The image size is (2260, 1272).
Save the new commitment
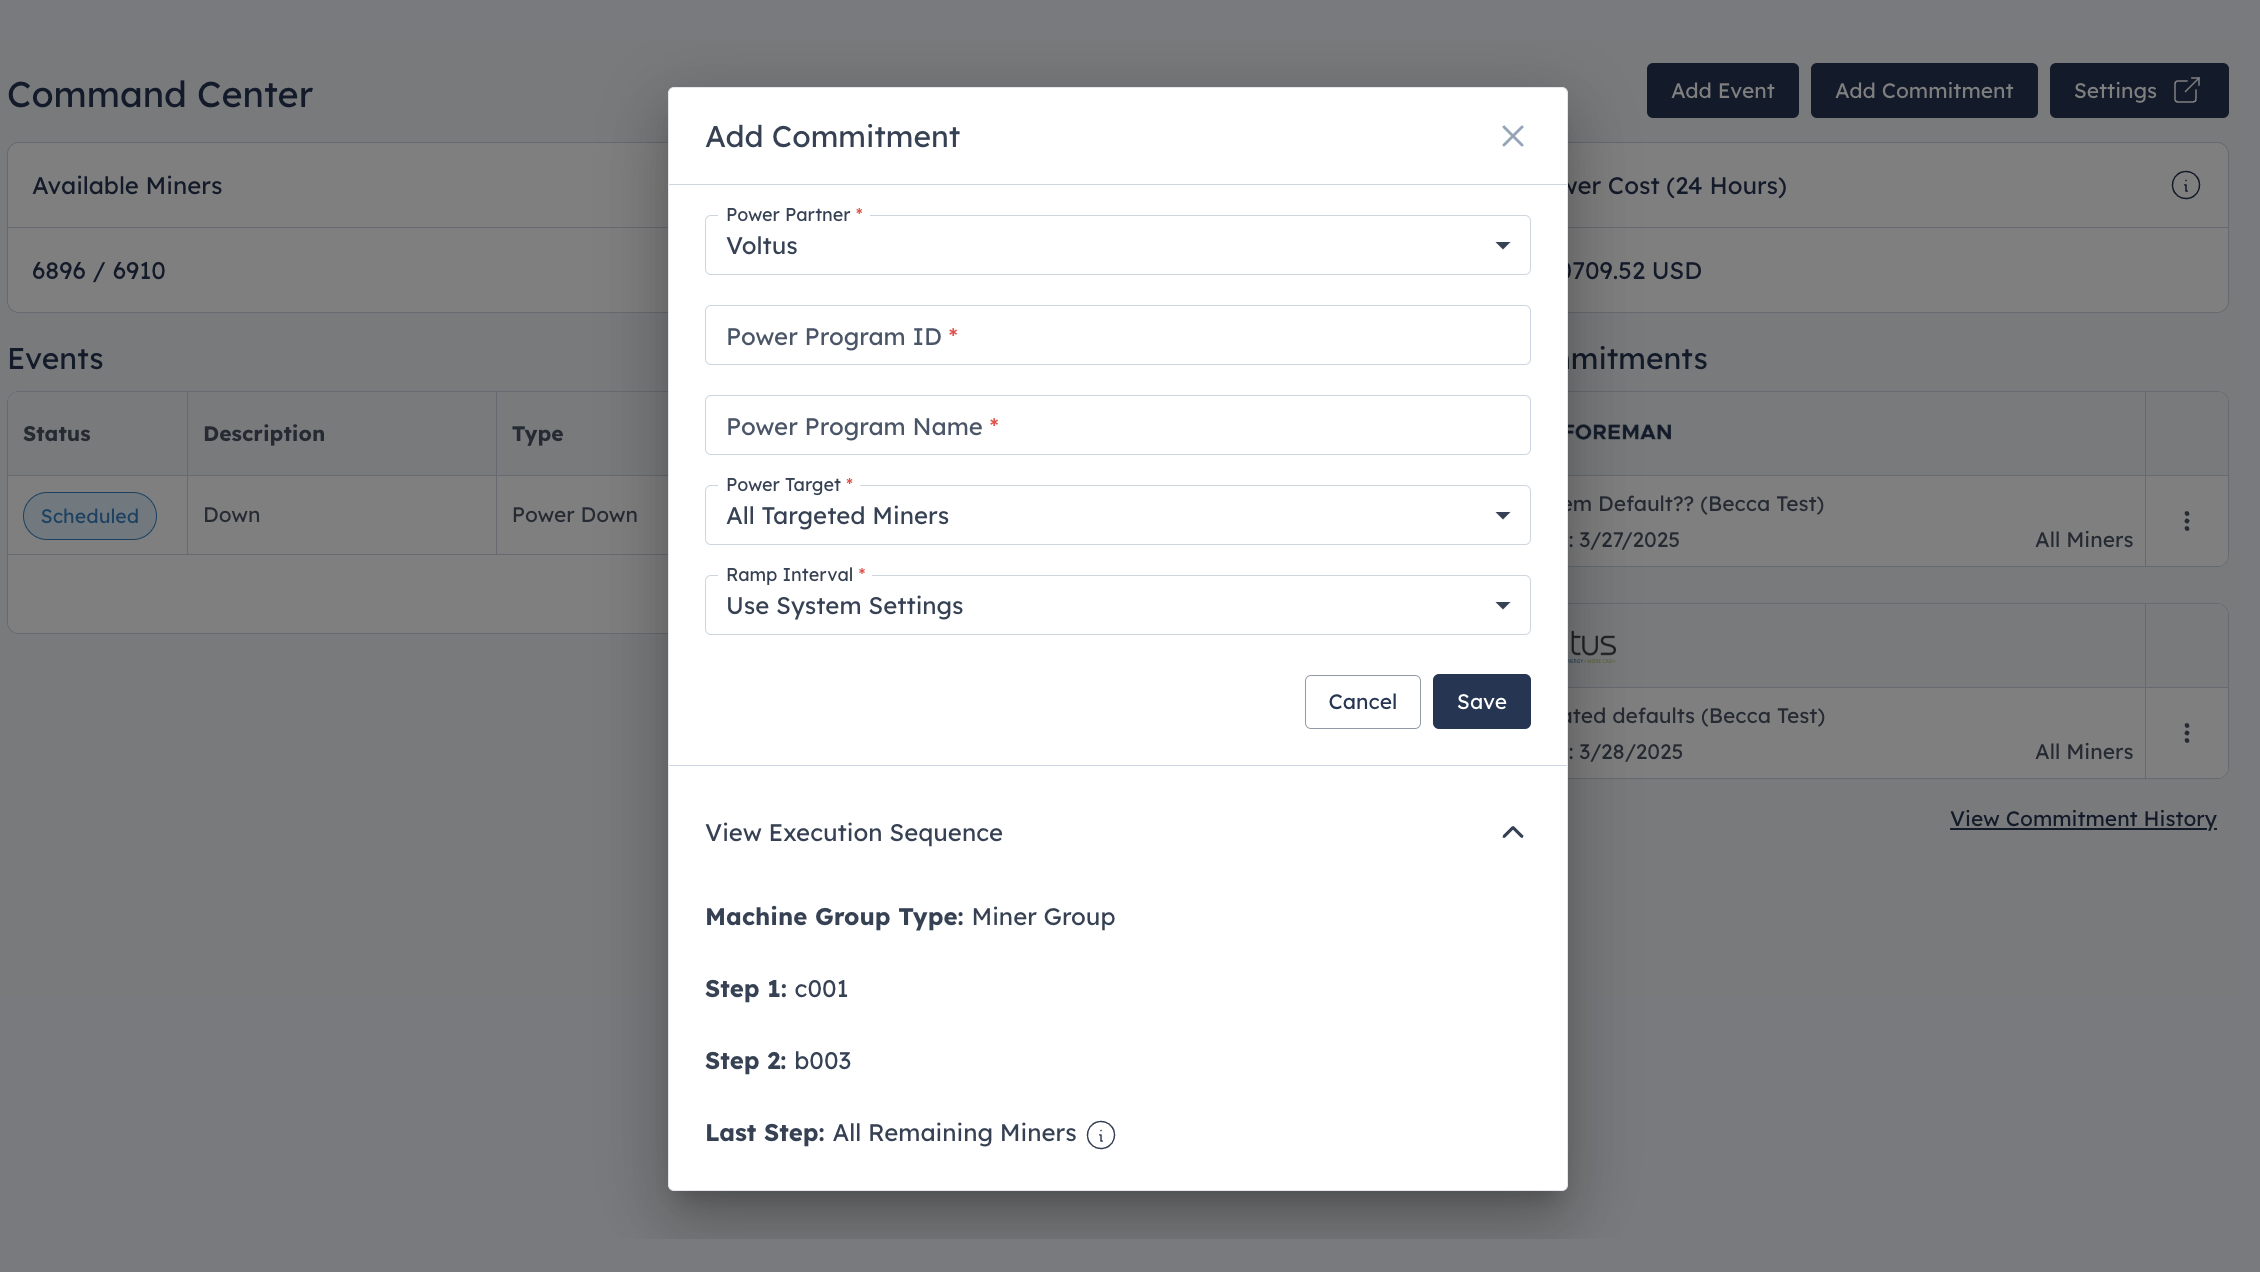[x=1481, y=702]
